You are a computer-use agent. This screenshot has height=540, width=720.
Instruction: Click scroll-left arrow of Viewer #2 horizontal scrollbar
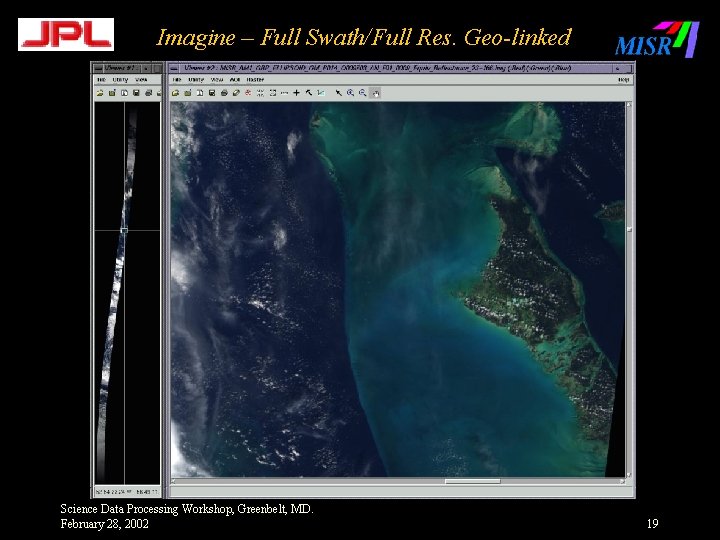pyautogui.click(x=174, y=481)
